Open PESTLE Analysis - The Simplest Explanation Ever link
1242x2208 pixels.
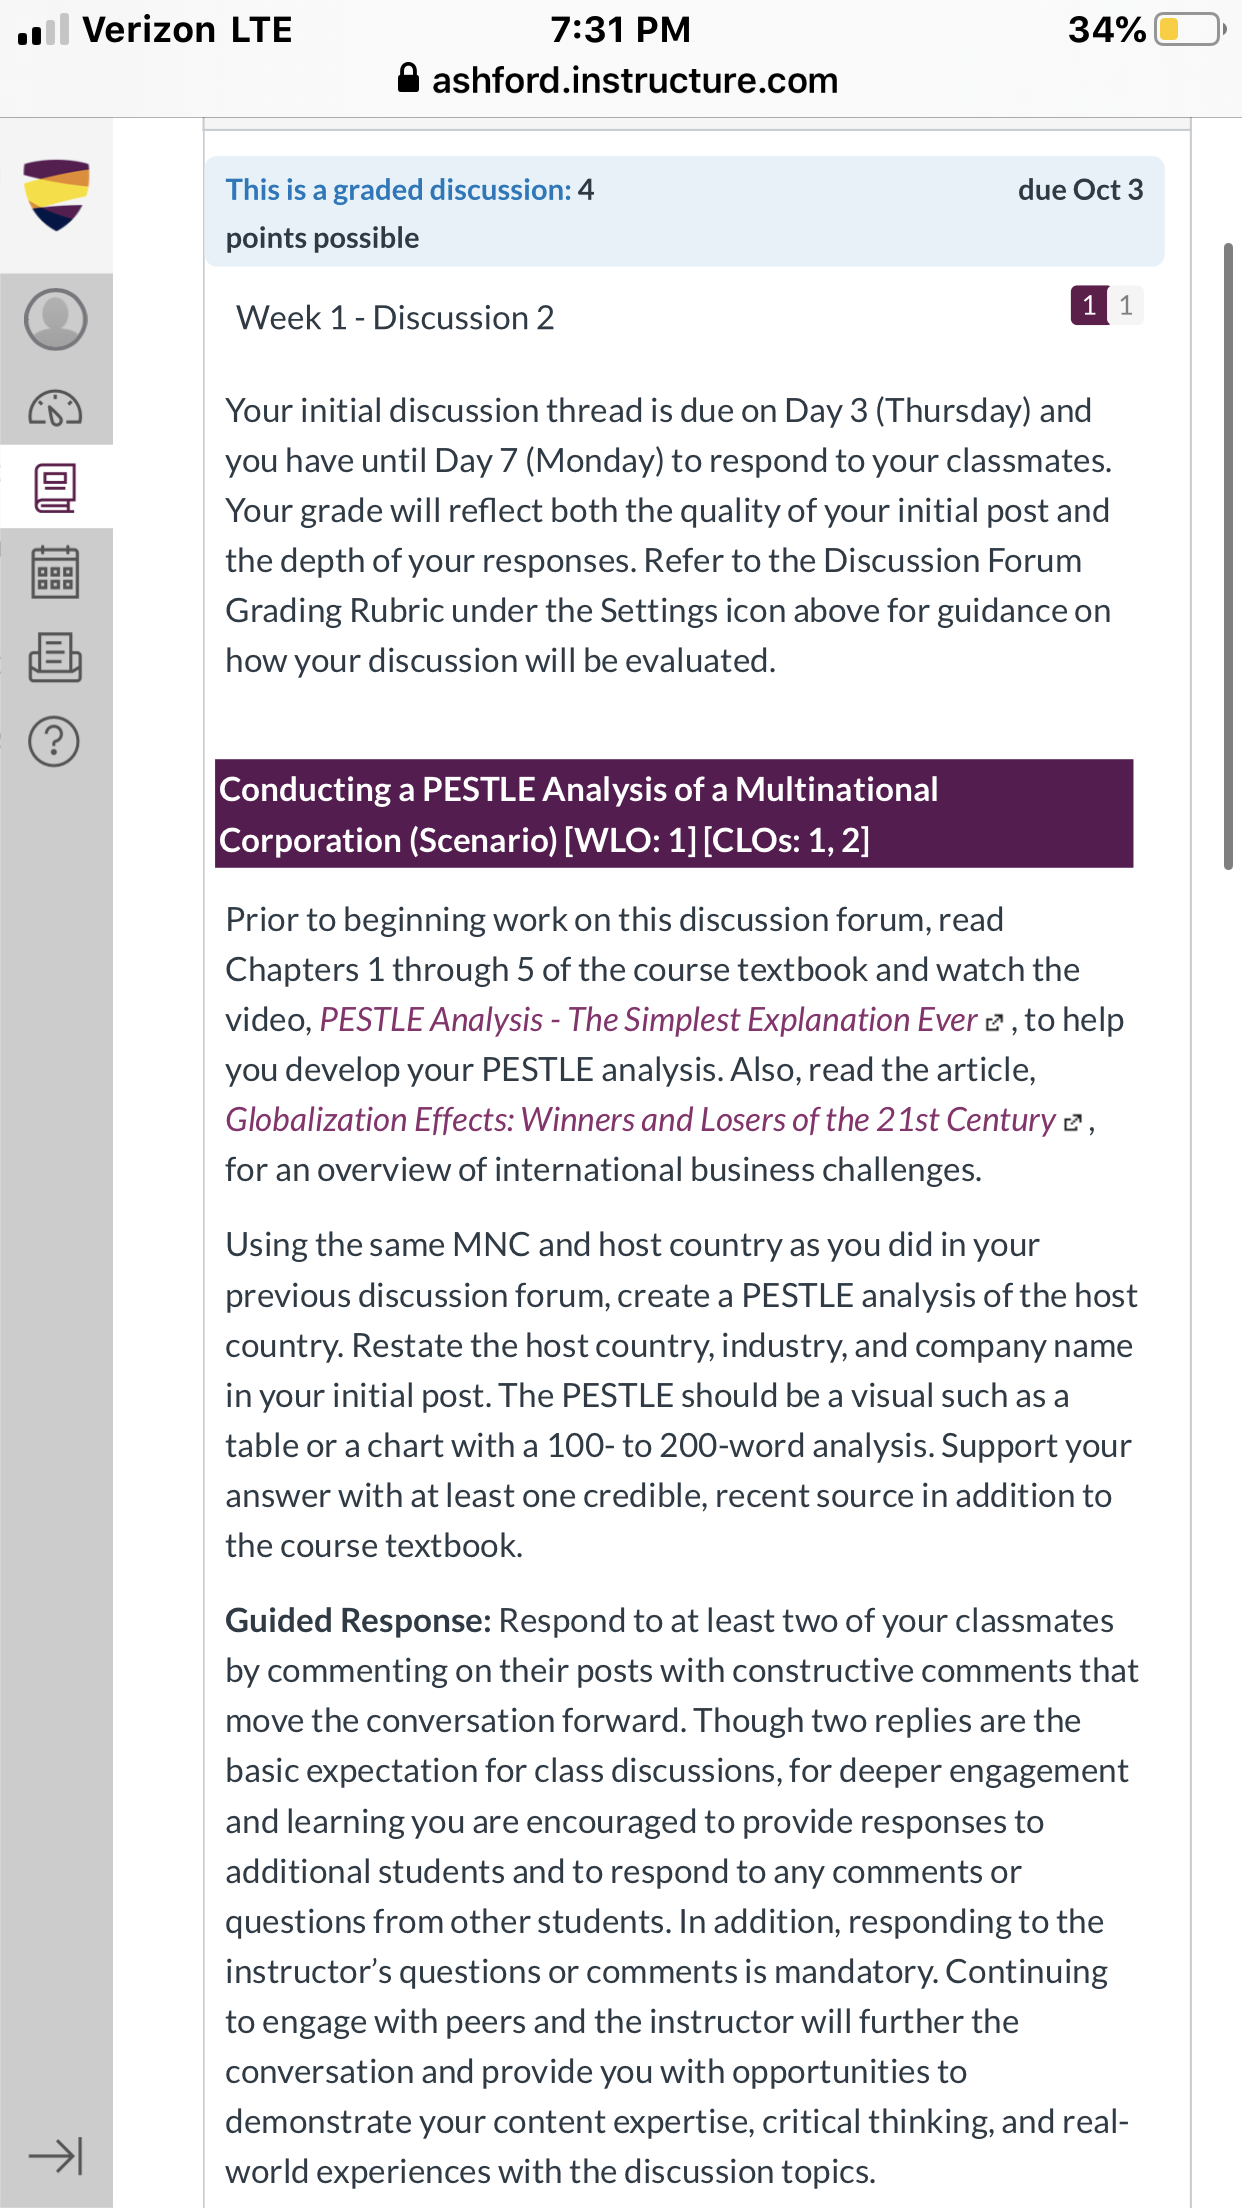648,1019
